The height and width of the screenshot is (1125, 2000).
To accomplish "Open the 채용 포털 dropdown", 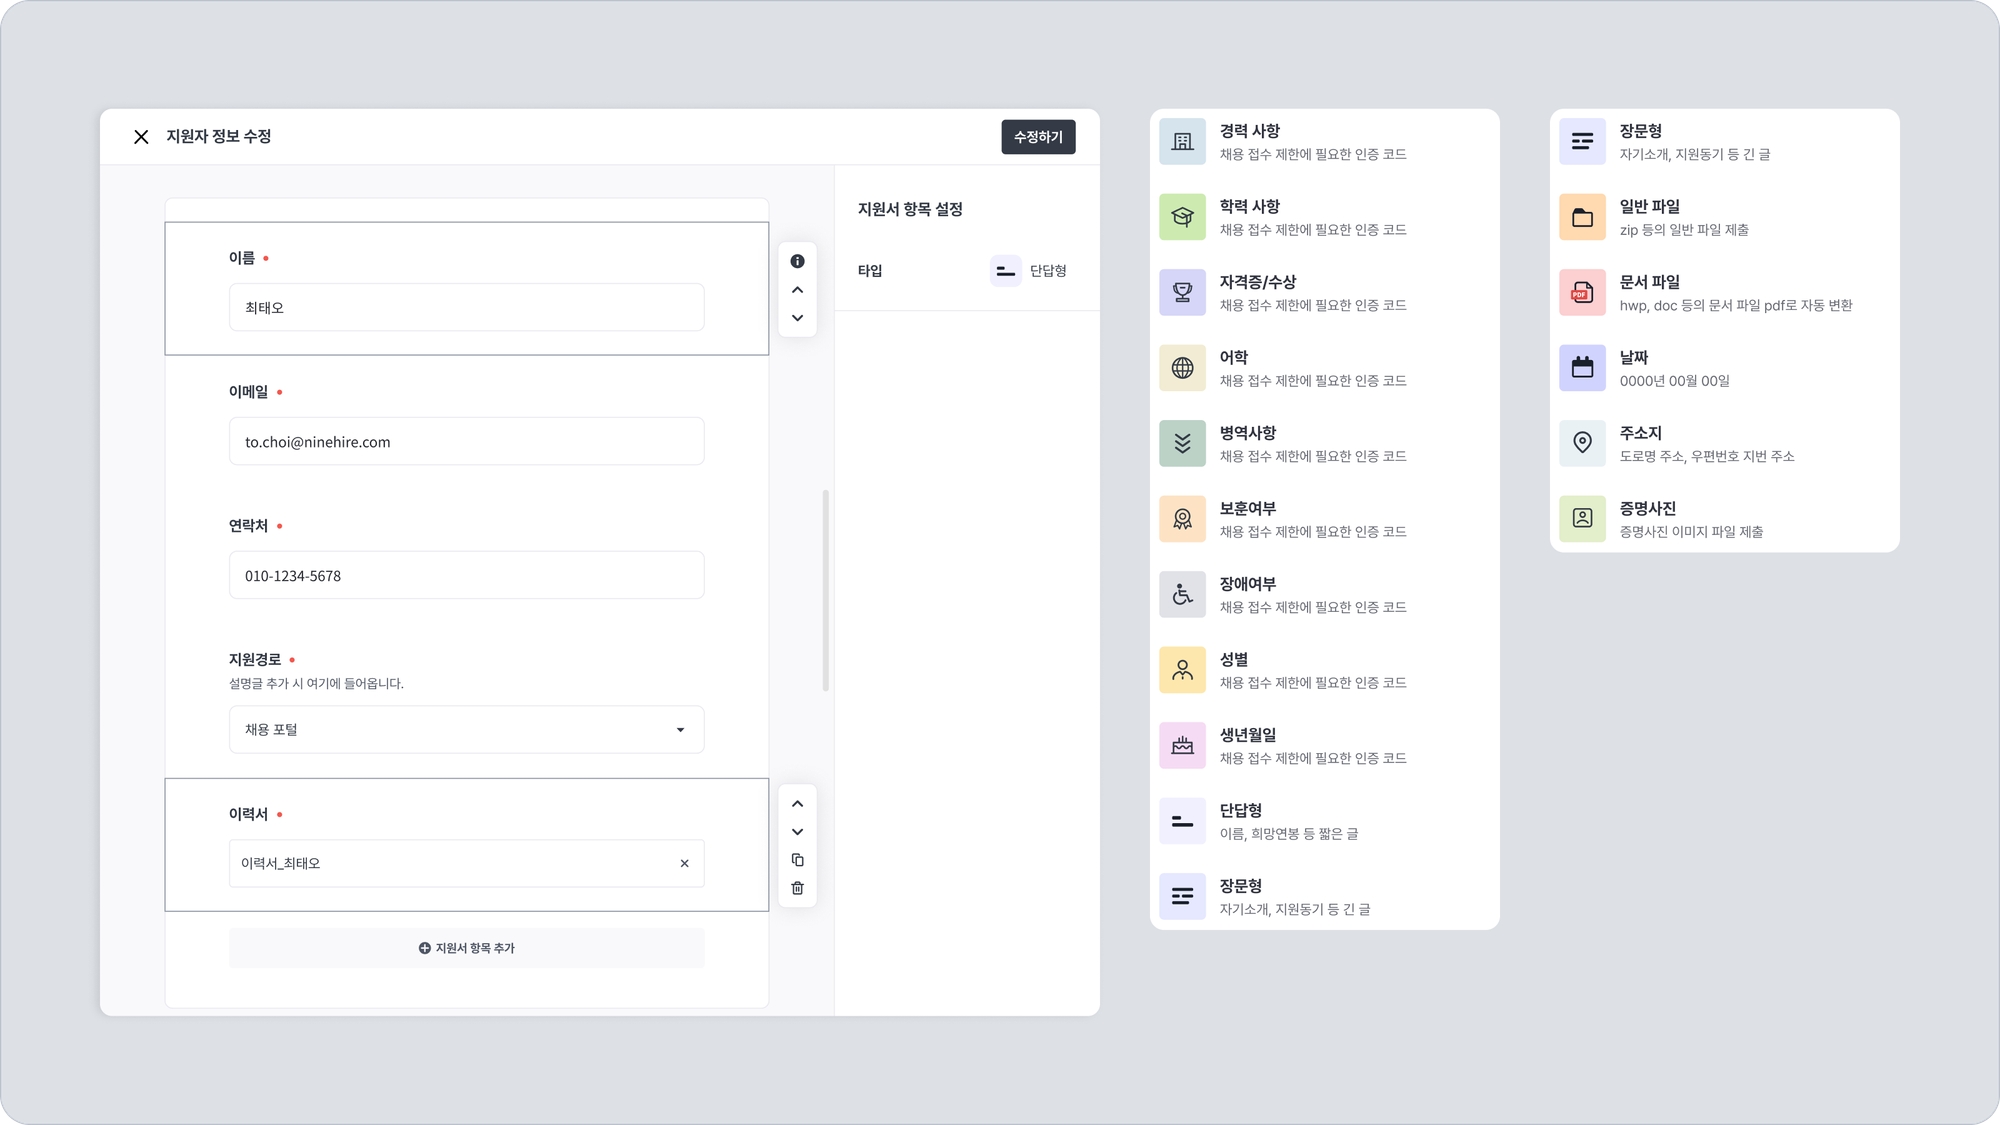I will [466, 730].
